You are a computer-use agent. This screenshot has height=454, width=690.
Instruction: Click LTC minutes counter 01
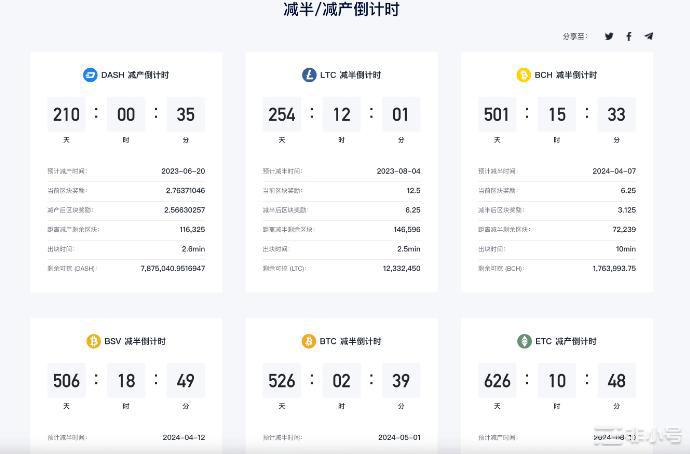pyautogui.click(x=401, y=114)
